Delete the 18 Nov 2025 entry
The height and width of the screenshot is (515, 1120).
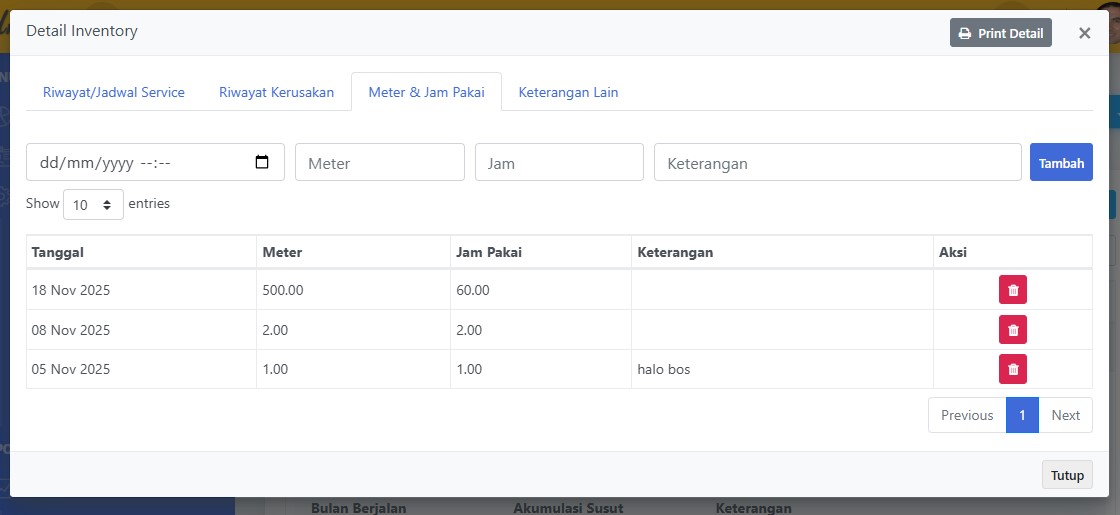pos(1012,290)
